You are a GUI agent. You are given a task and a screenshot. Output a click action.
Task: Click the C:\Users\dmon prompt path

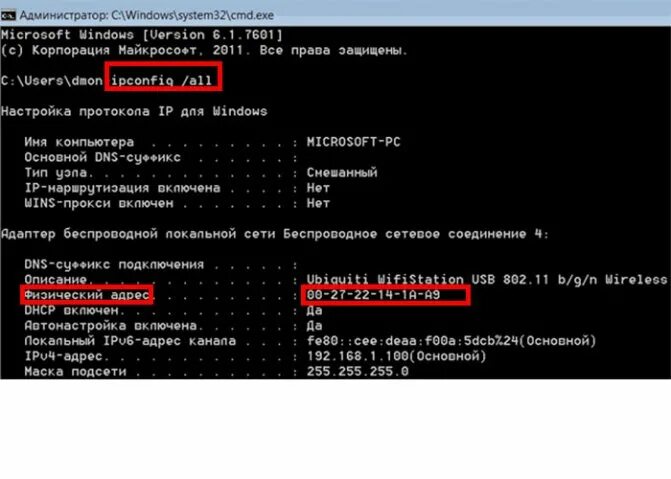52,80
